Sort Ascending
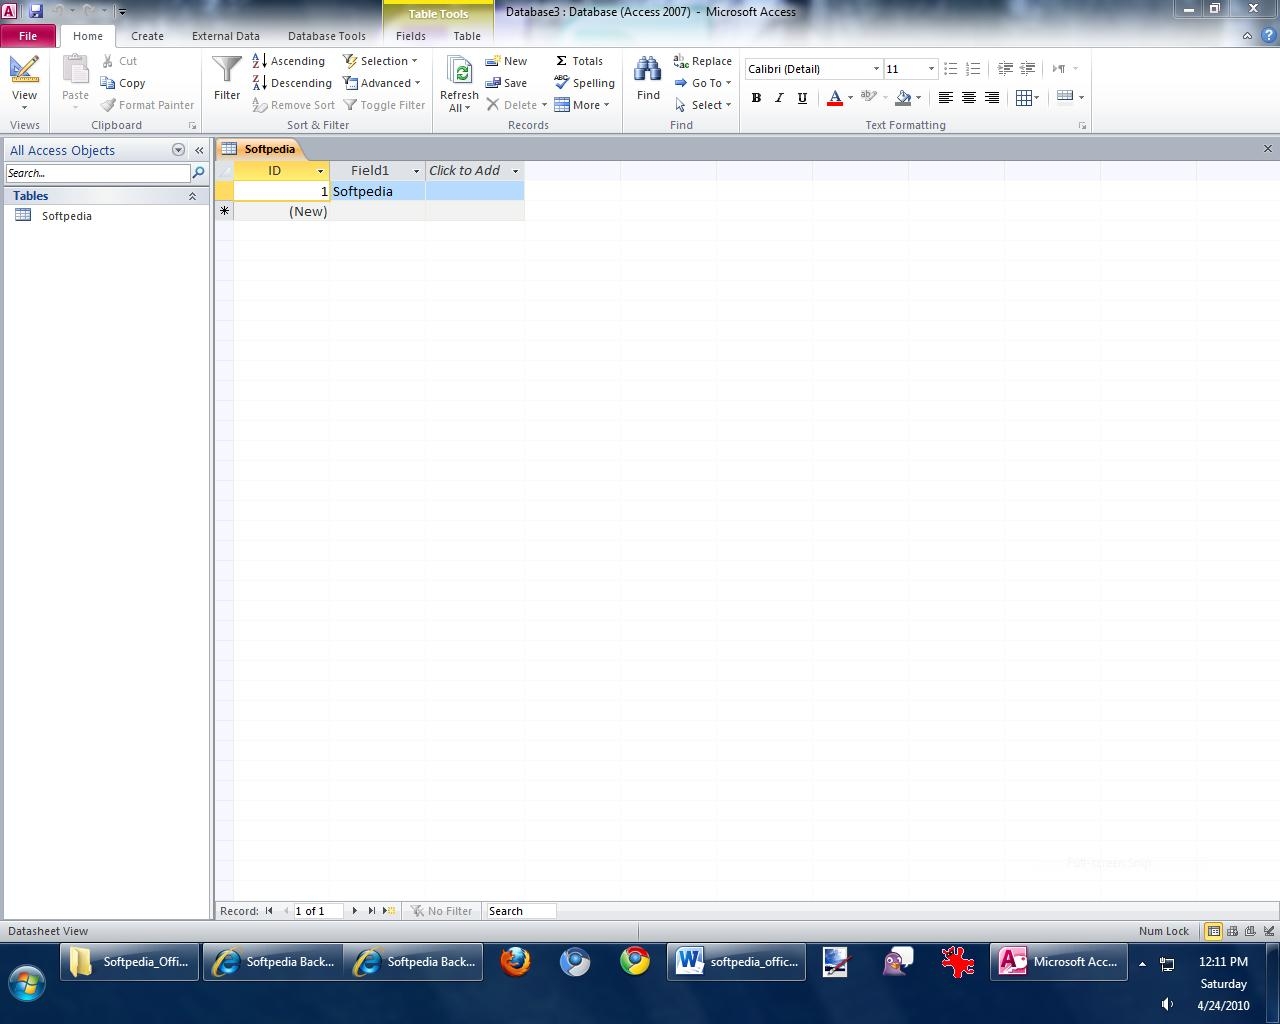 click(289, 61)
